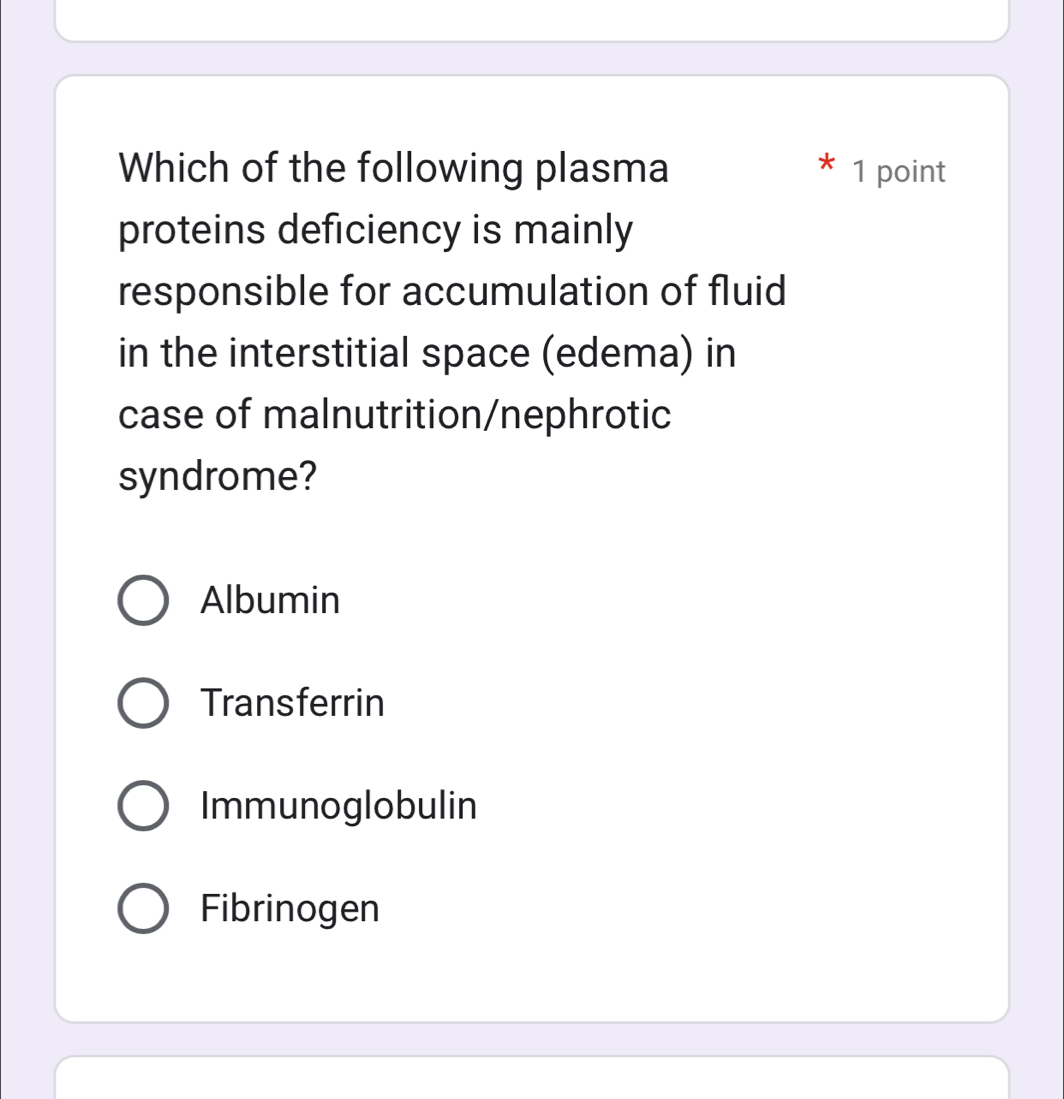Click the Immunoglobulin option label text
Image resolution: width=1064 pixels, height=1099 pixels.
point(338,806)
